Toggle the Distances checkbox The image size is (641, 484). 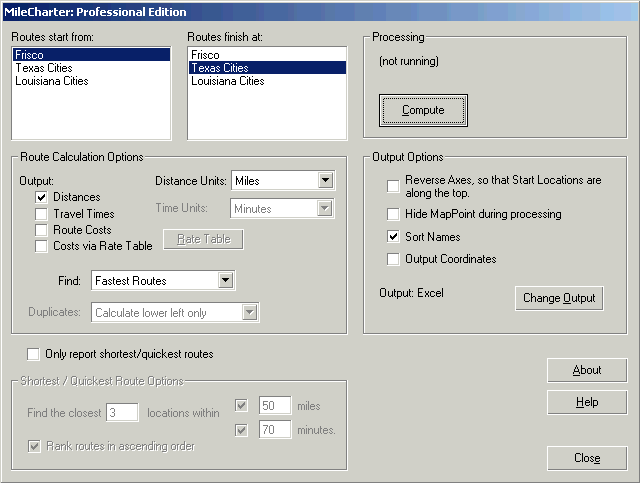(x=41, y=197)
